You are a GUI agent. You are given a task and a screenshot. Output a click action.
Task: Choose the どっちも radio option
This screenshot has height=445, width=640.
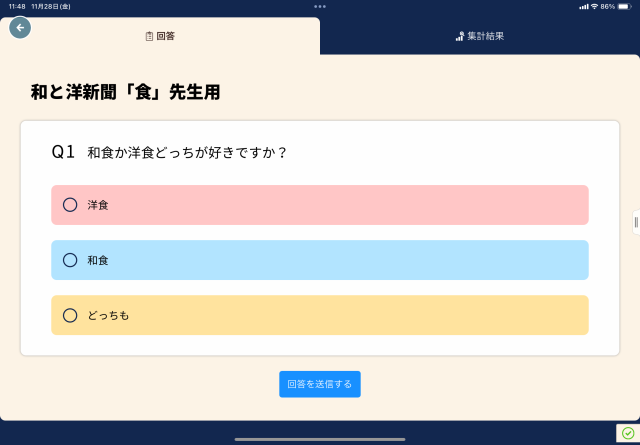(70, 315)
